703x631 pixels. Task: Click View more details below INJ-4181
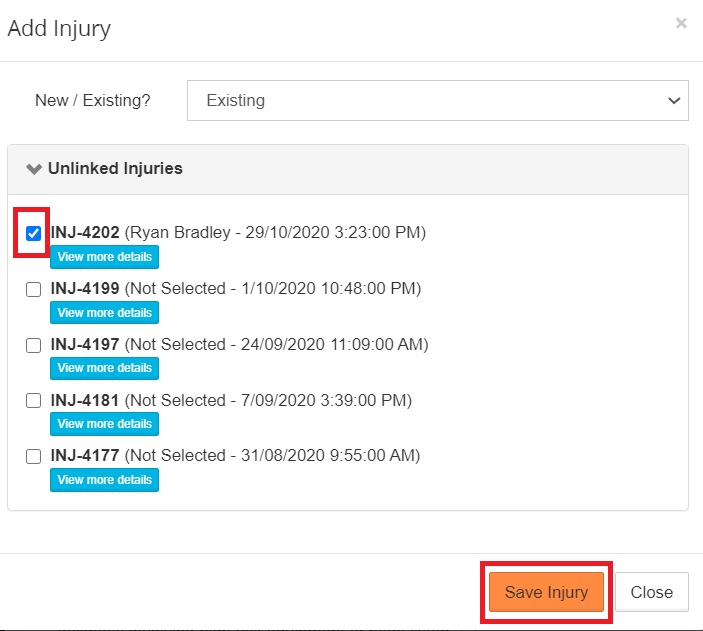104,425
